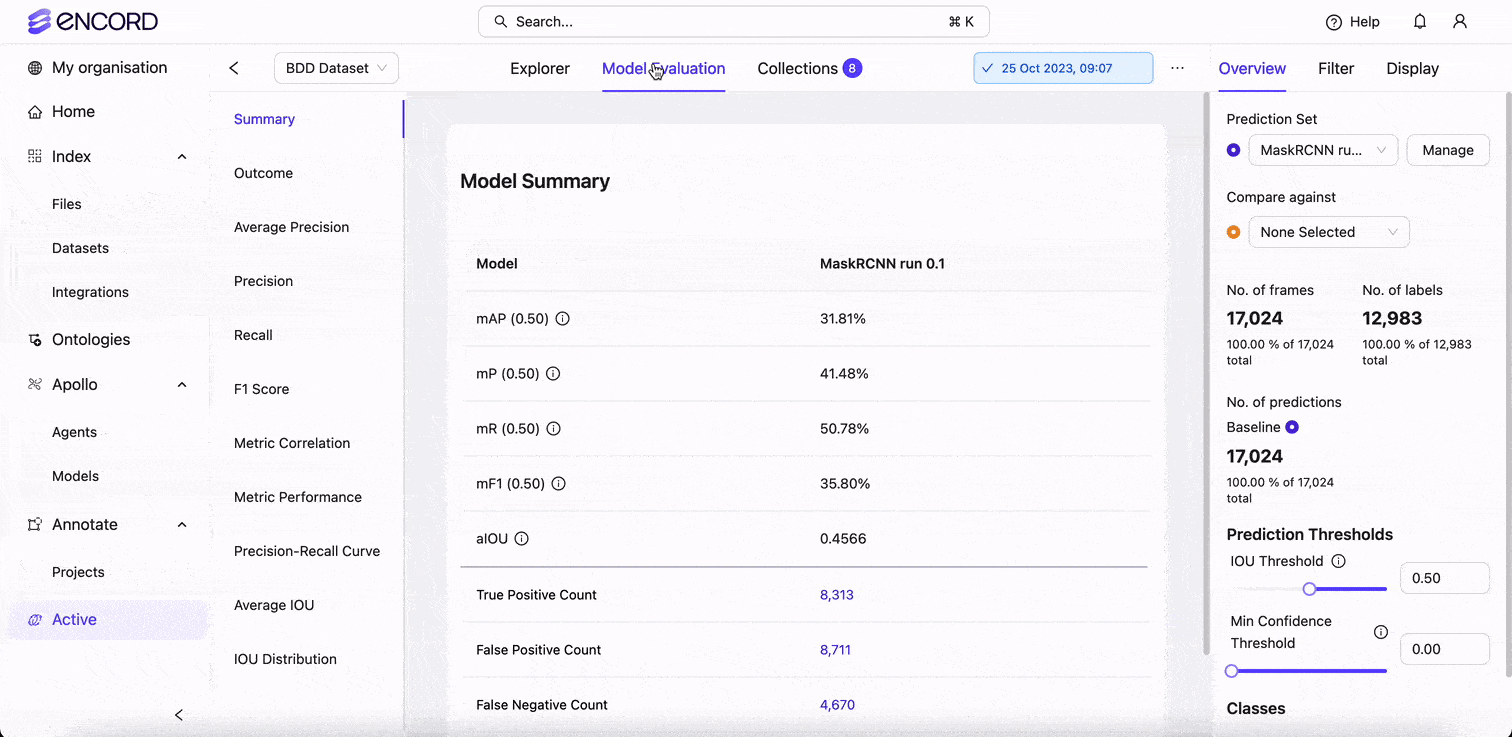The image size is (1512, 737).
Task: Switch to the Collections tab
Action: [x=798, y=68]
